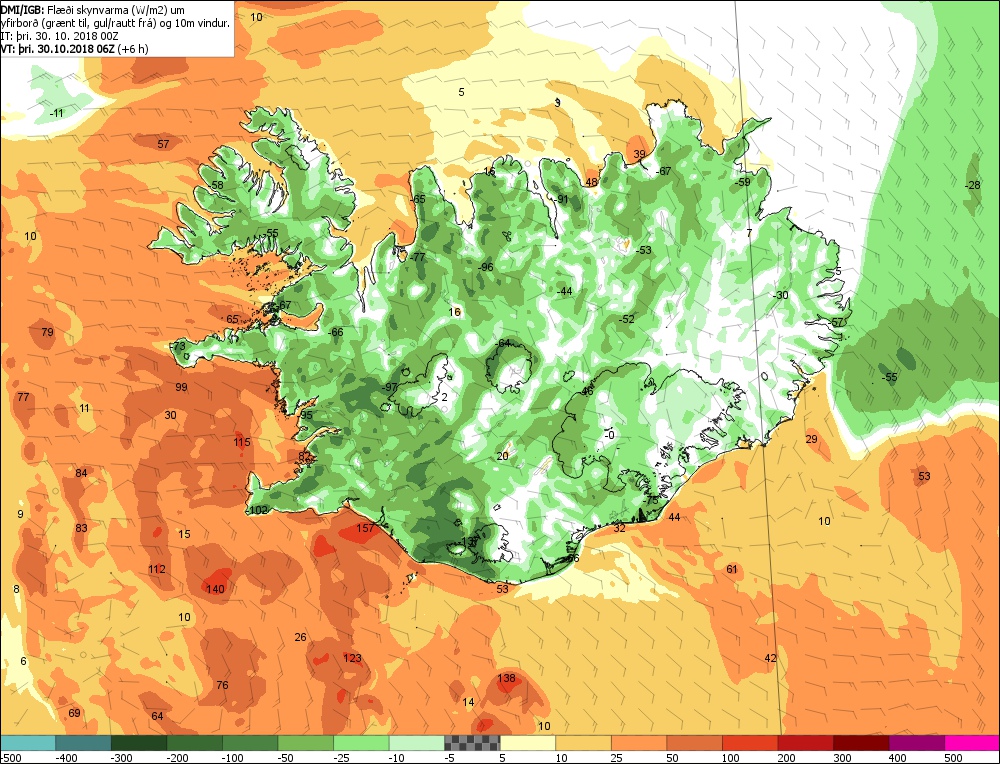This screenshot has width=1000, height=764.
Task: Pick the darkest green swatch between -300 and -200
Action: click(139, 743)
